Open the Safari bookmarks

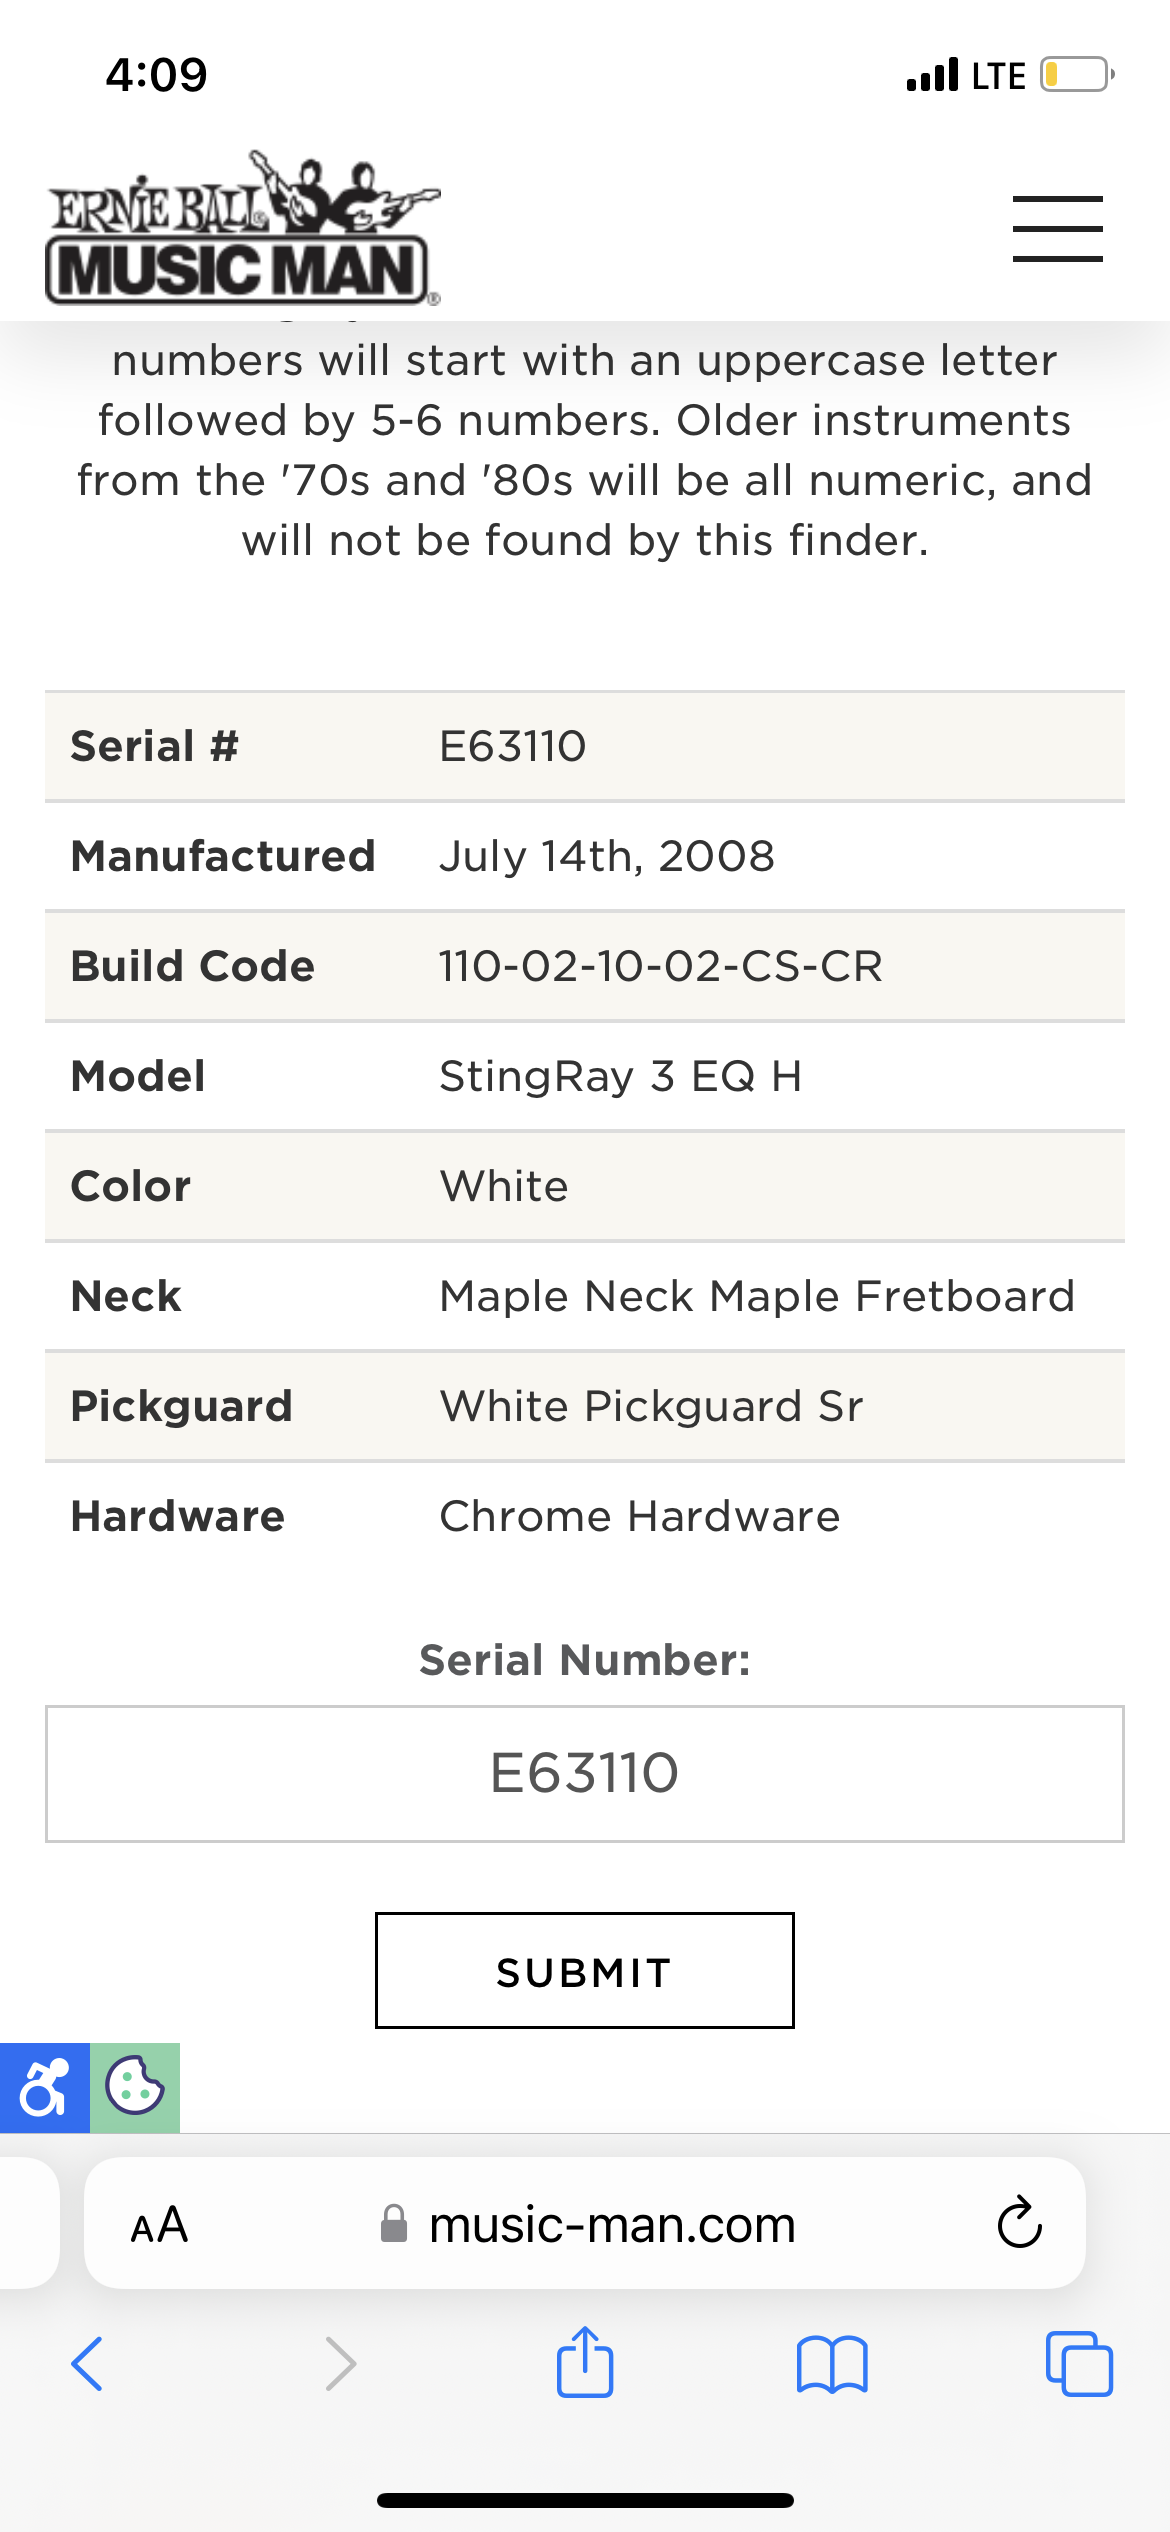point(832,2365)
